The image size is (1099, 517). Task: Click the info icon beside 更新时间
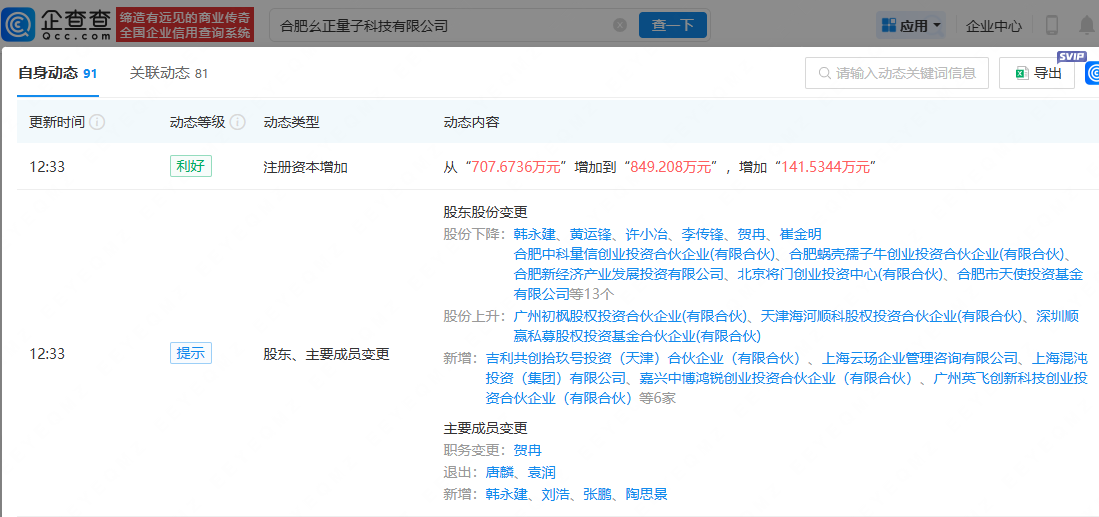(x=97, y=122)
